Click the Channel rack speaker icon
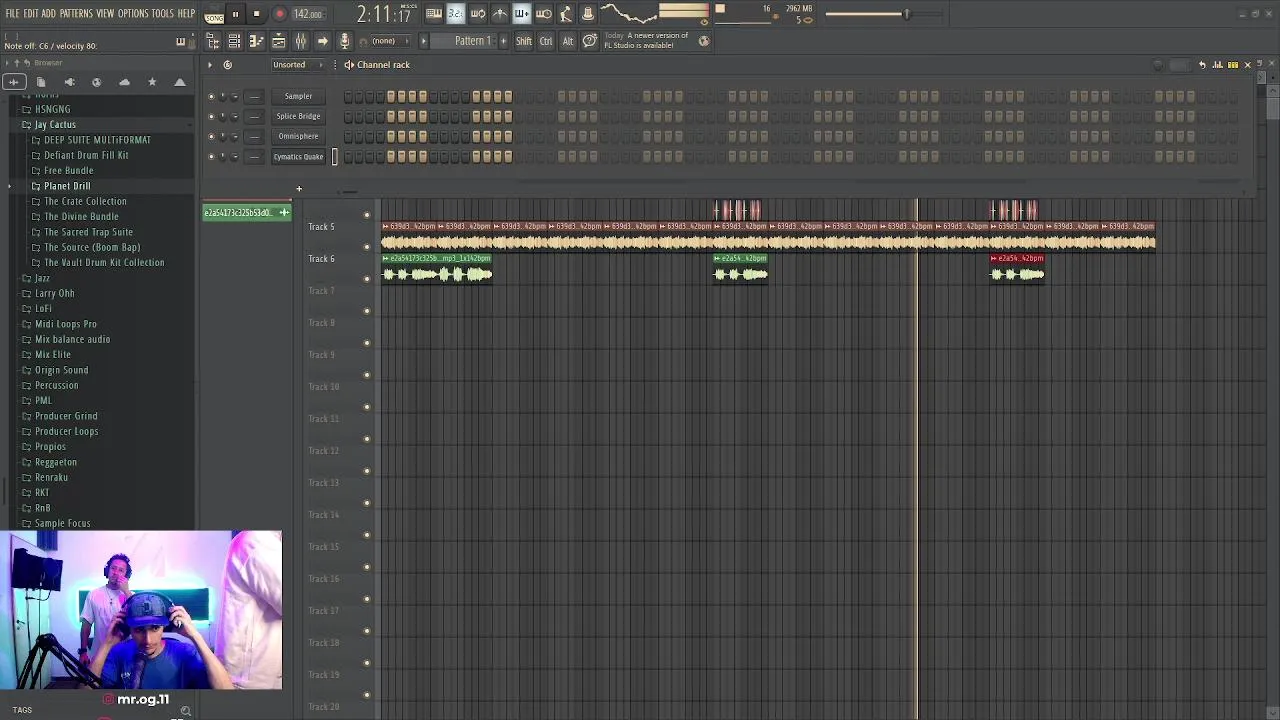 pyautogui.click(x=349, y=65)
